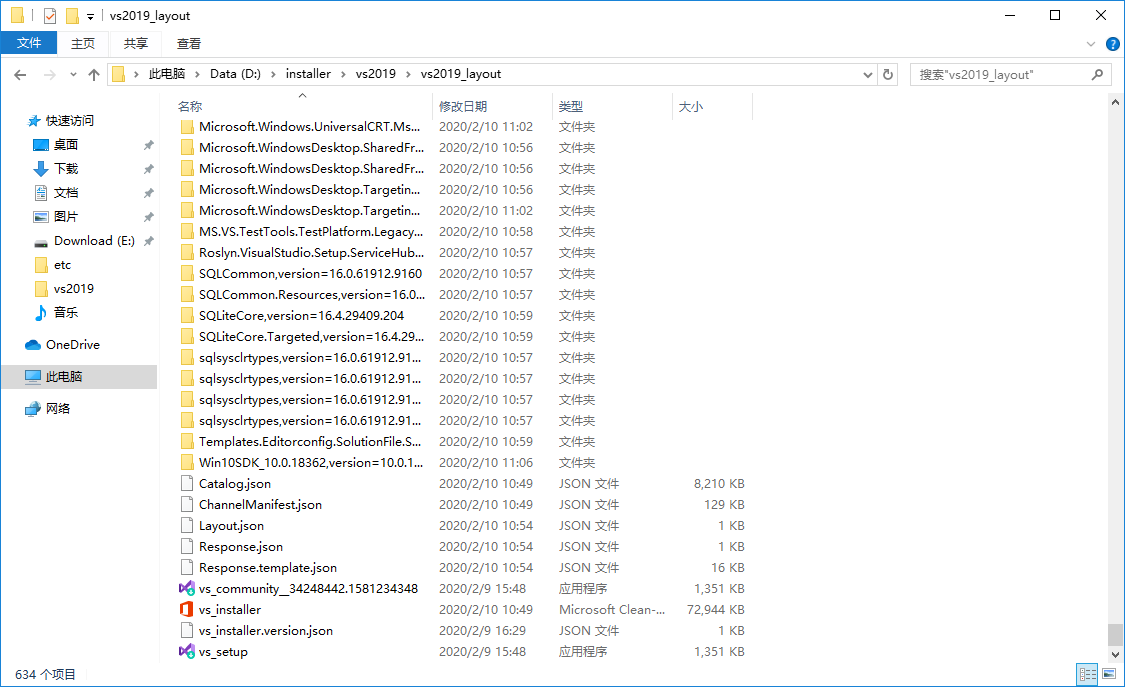The image size is (1125, 687).
Task: Open address bar history dropdown
Action: [x=867, y=74]
